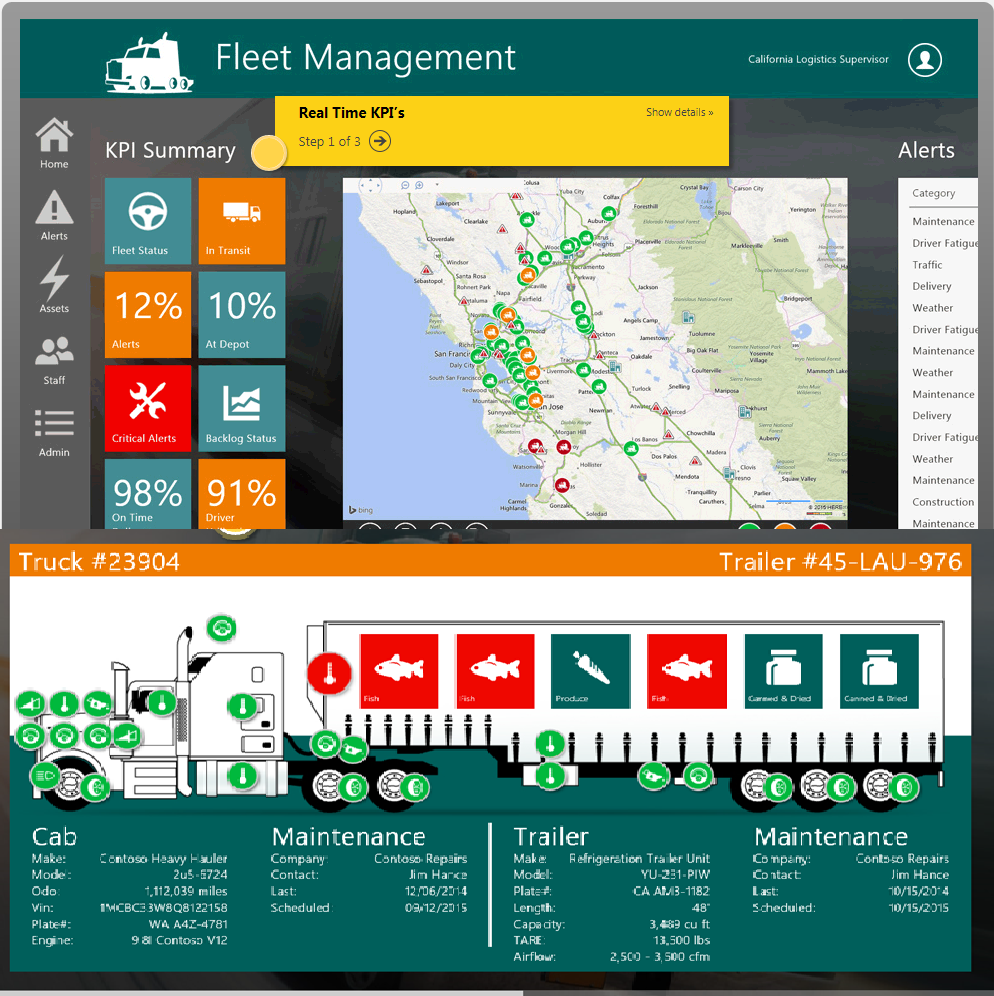This screenshot has width=994, height=996.
Task: Click cab scheduled date 09/12/2015
Action: 436,908
